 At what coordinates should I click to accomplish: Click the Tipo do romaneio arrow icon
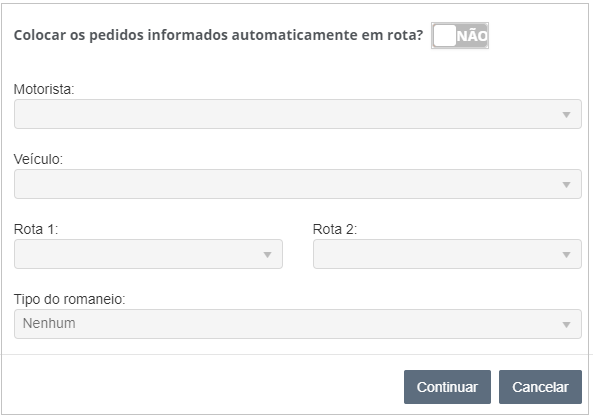[566, 325]
